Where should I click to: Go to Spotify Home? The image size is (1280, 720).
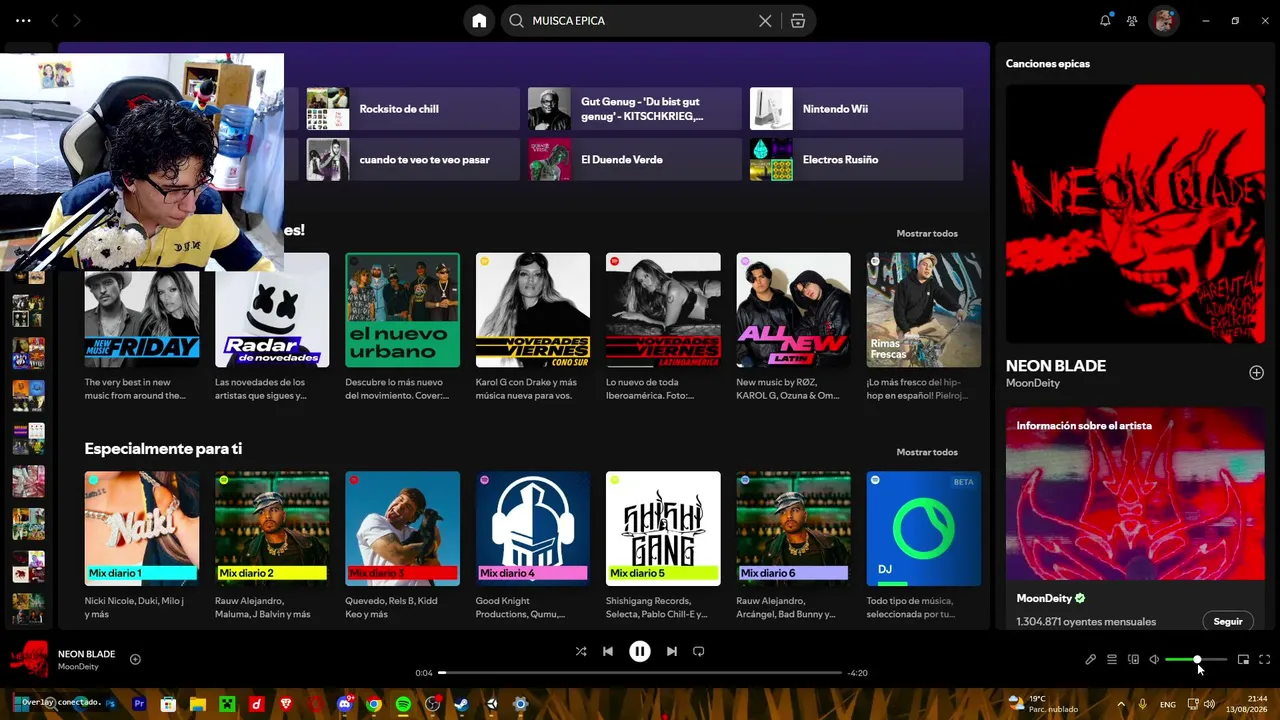point(479,20)
